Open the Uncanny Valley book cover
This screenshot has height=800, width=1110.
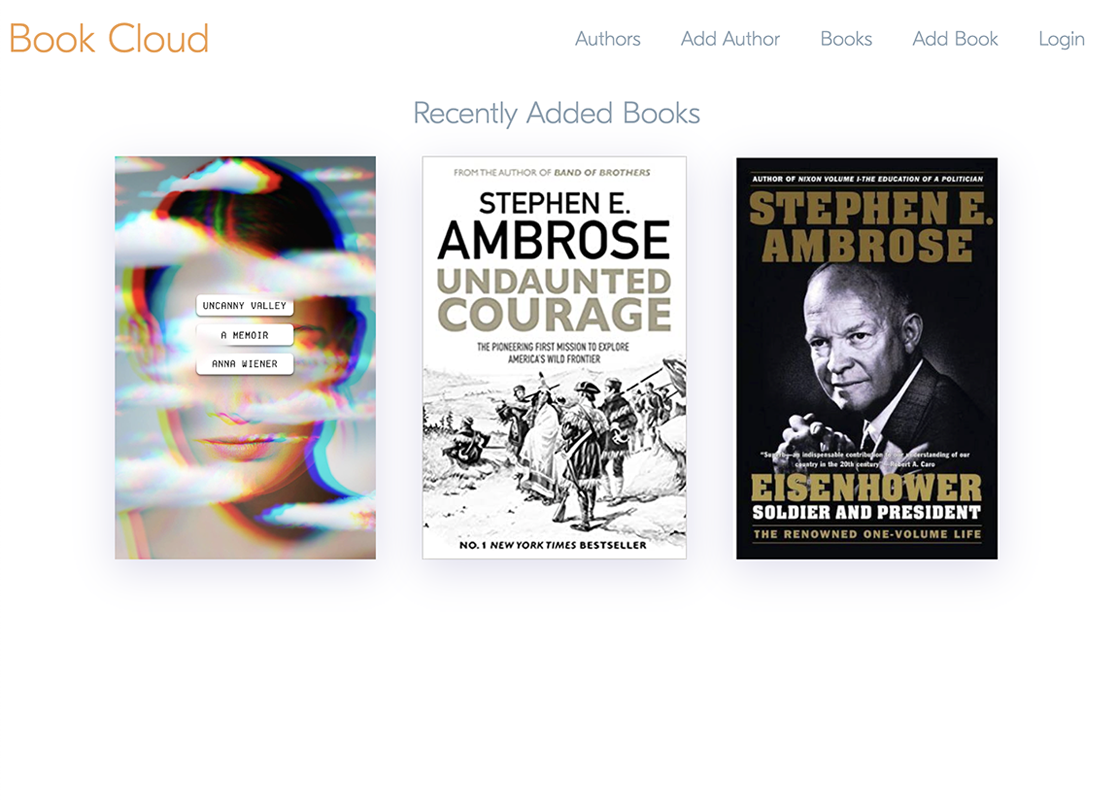coord(246,358)
